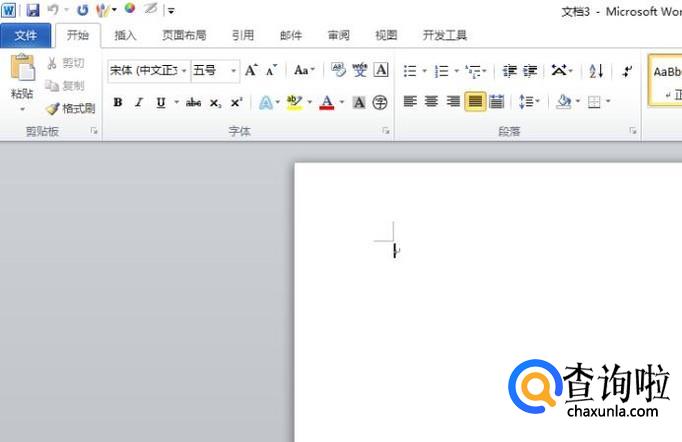Click the Text Effects glowing A icon
The width and height of the screenshot is (682, 442).
click(x=265, y=103)
